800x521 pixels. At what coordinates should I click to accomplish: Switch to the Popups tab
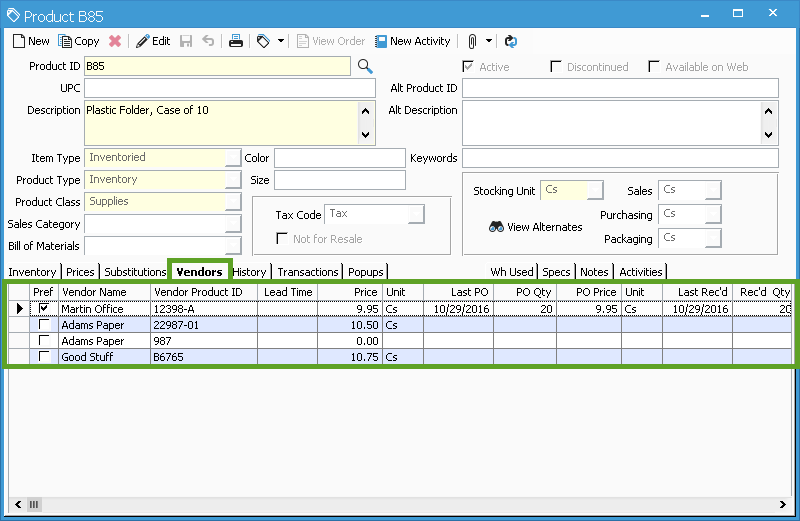click(x=365, y=272)
